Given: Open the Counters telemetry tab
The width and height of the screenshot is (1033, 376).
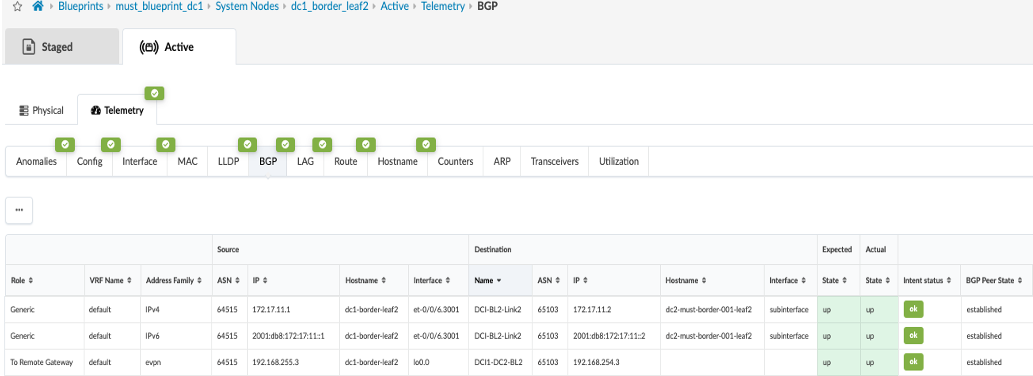Looking at the screenshot, I should coord(455,161).
